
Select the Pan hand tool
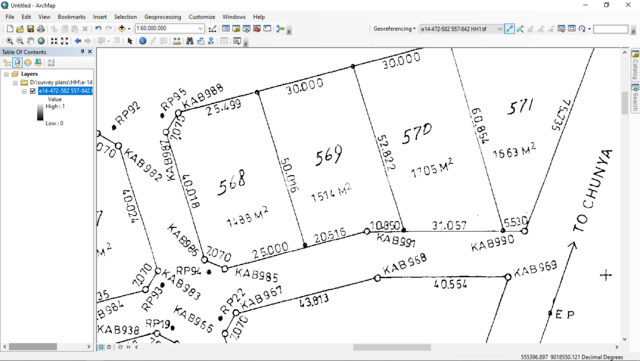click(31, 41)
